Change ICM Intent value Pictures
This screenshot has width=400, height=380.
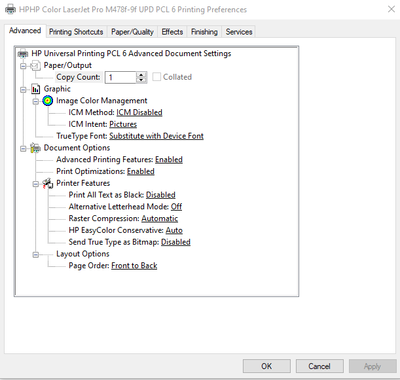click(x=123, y=124)
